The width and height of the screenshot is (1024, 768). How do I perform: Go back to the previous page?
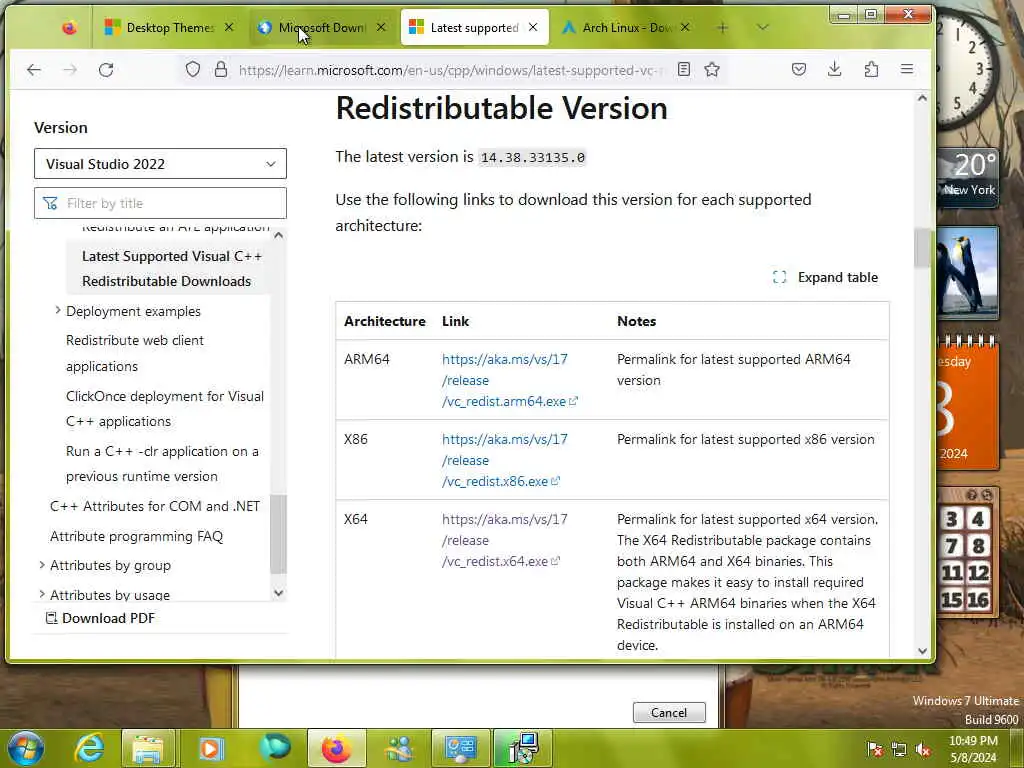34,69
